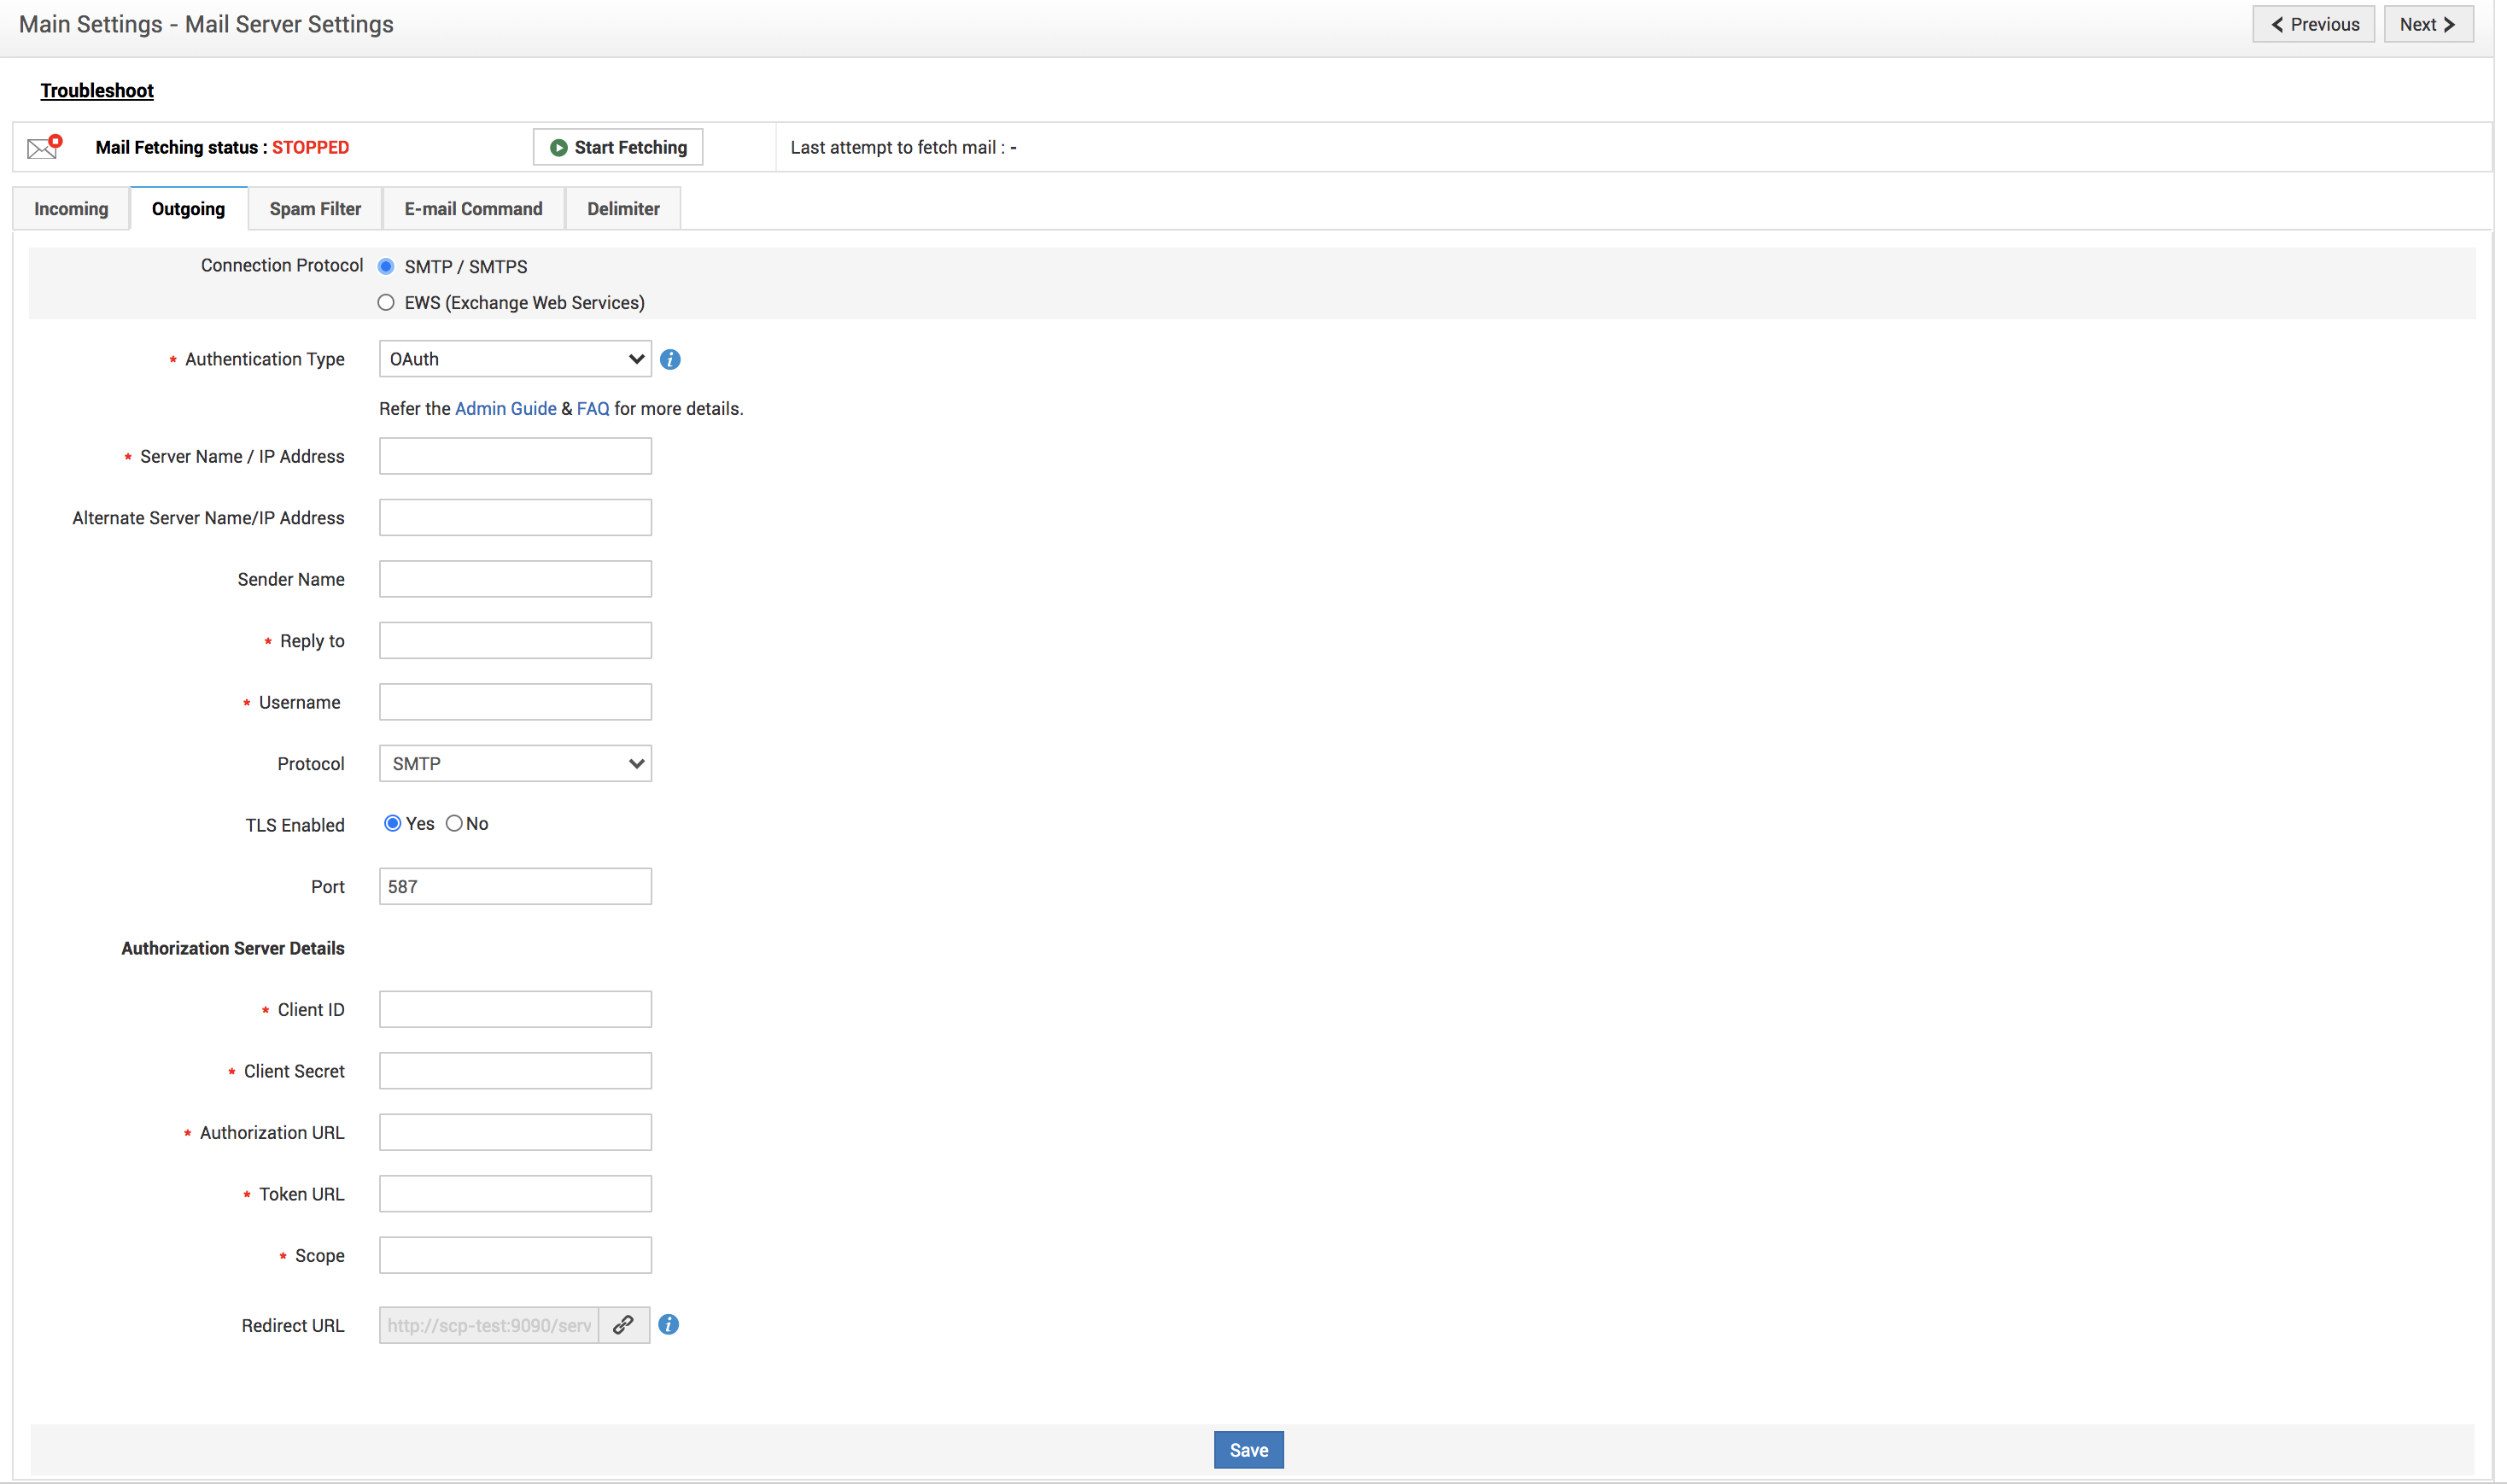Click the info icon beside Authentication Type
The height and width of the screenshot is (1484, 2507).
[x=670, y=360]
